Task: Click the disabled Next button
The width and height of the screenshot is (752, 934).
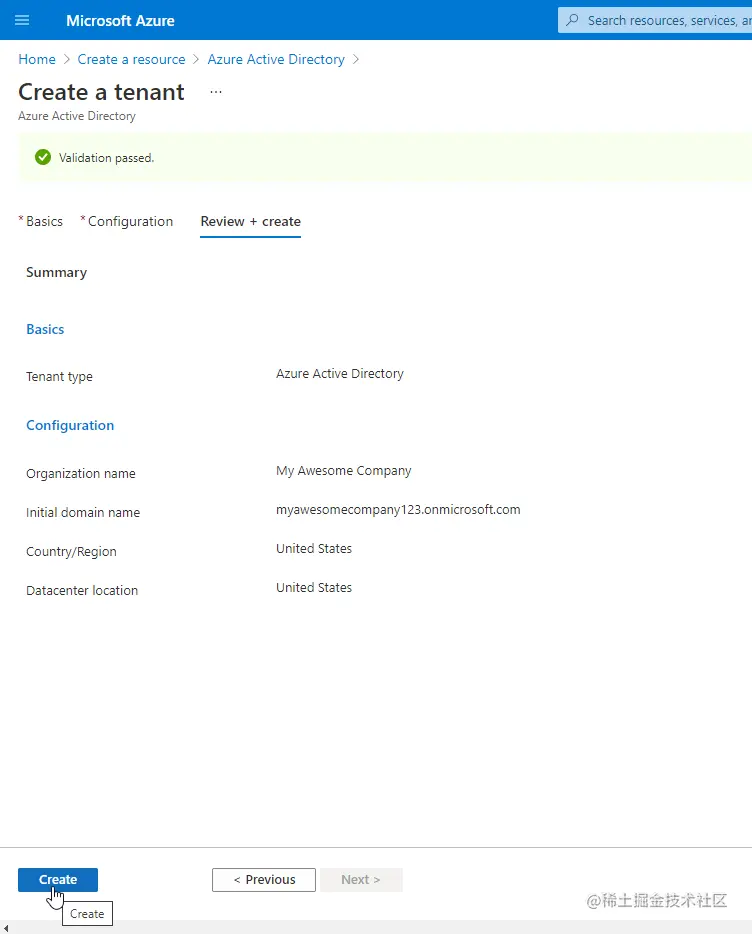Action: [361, 880]
